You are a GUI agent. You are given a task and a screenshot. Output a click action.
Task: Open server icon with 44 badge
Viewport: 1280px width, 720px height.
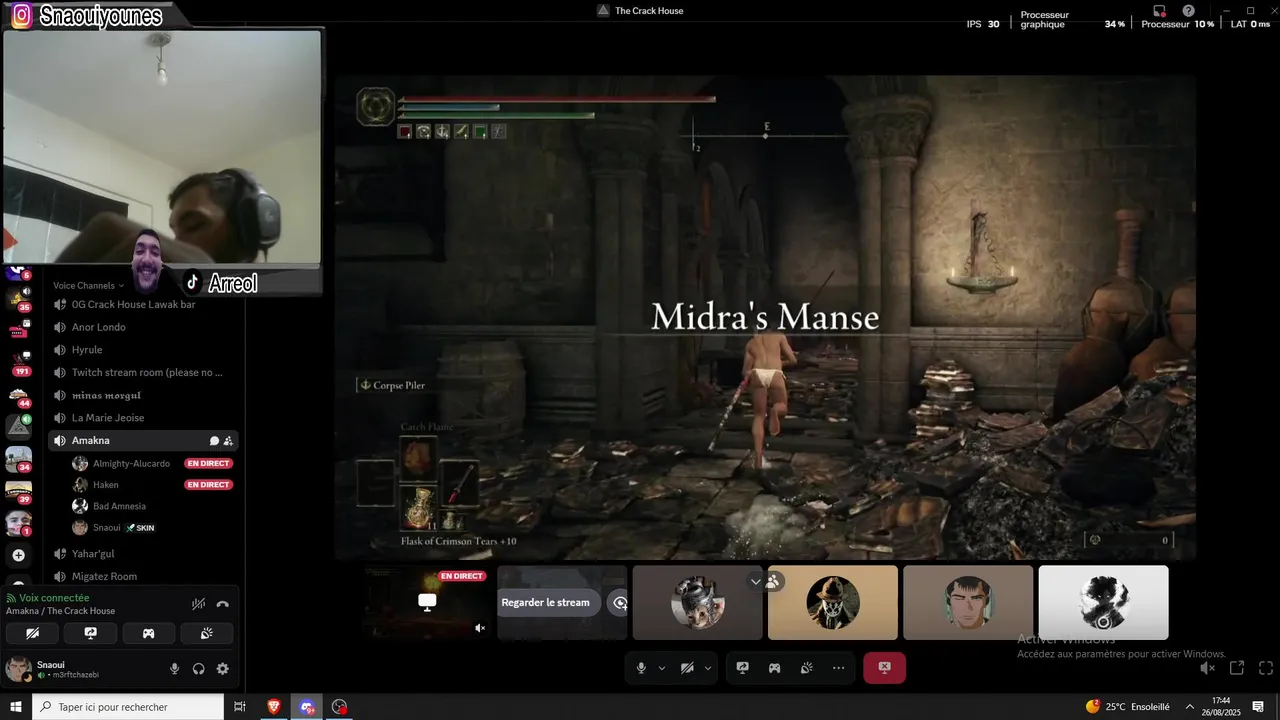coord(19,395)
